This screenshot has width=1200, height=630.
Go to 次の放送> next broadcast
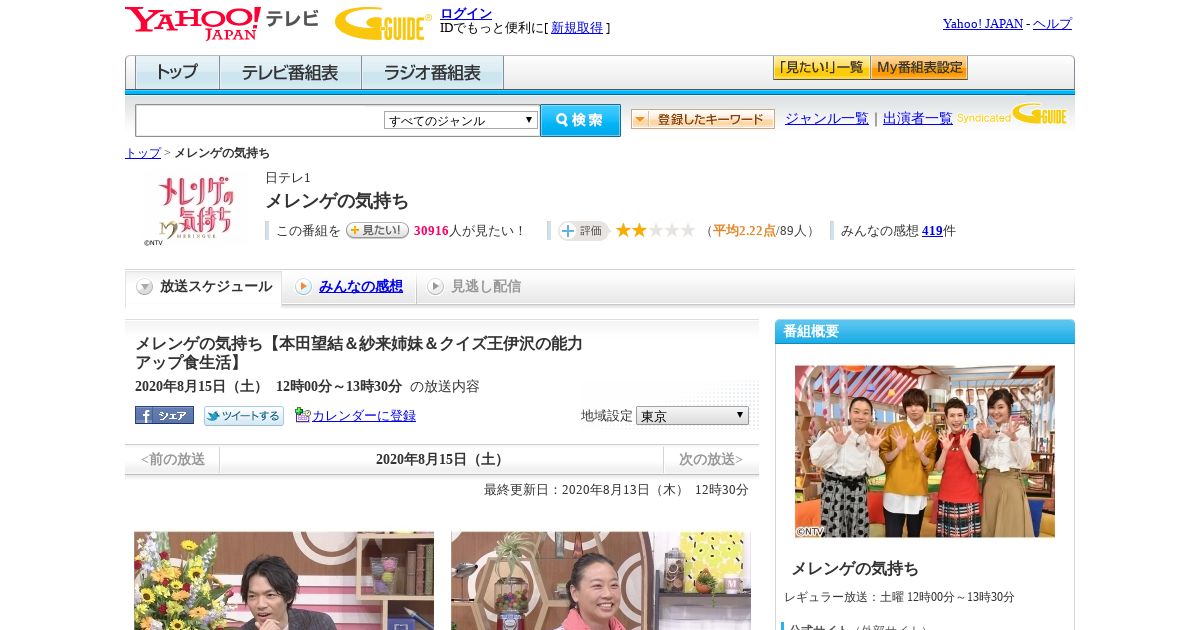711,460
